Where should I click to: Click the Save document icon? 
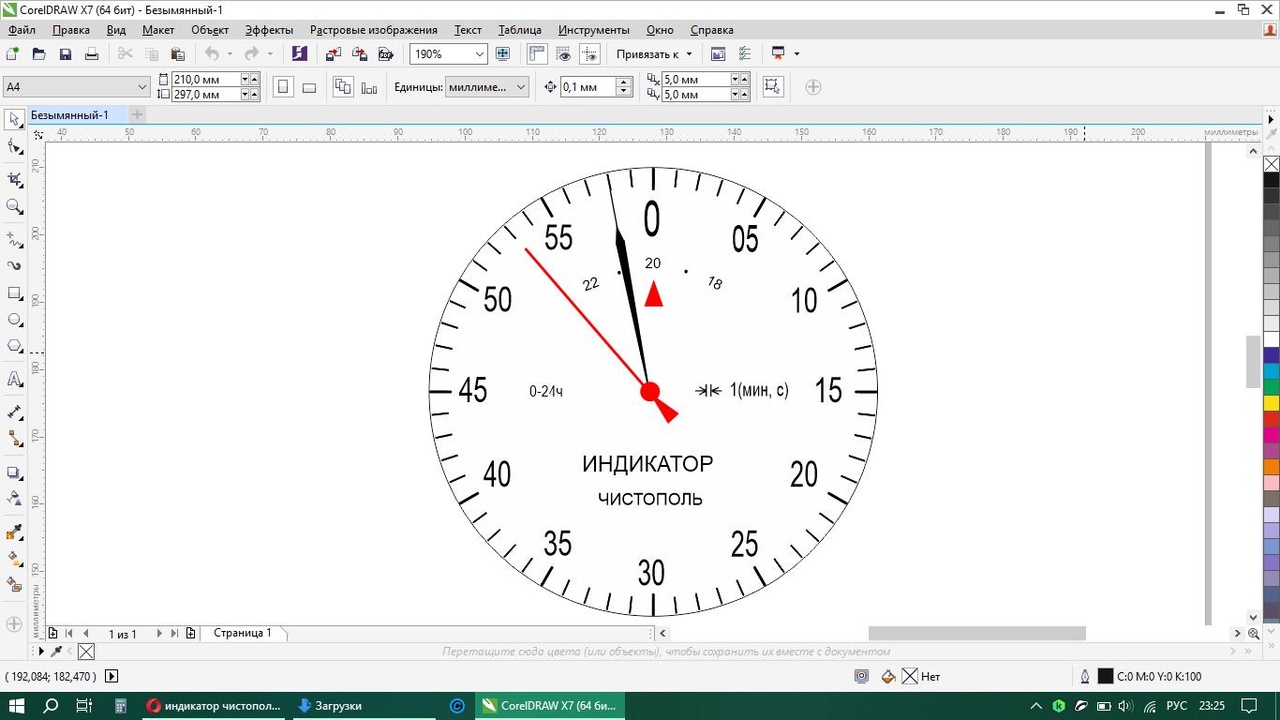[x=65, y=54]
